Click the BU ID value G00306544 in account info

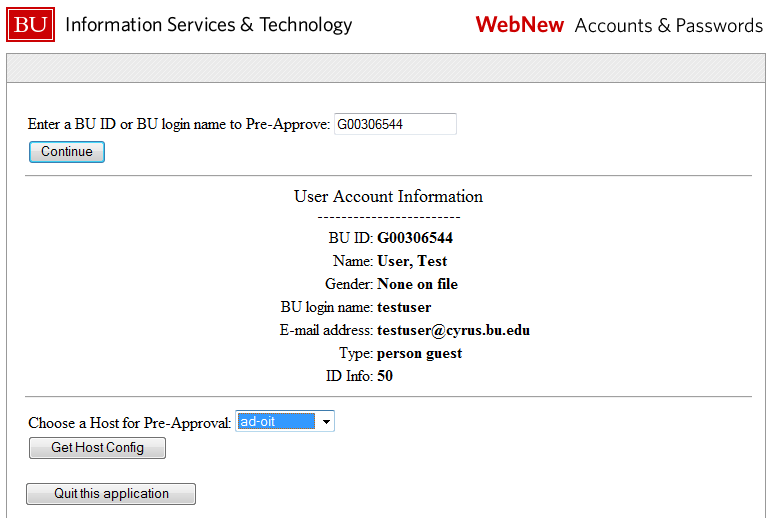tap(415, 238)
